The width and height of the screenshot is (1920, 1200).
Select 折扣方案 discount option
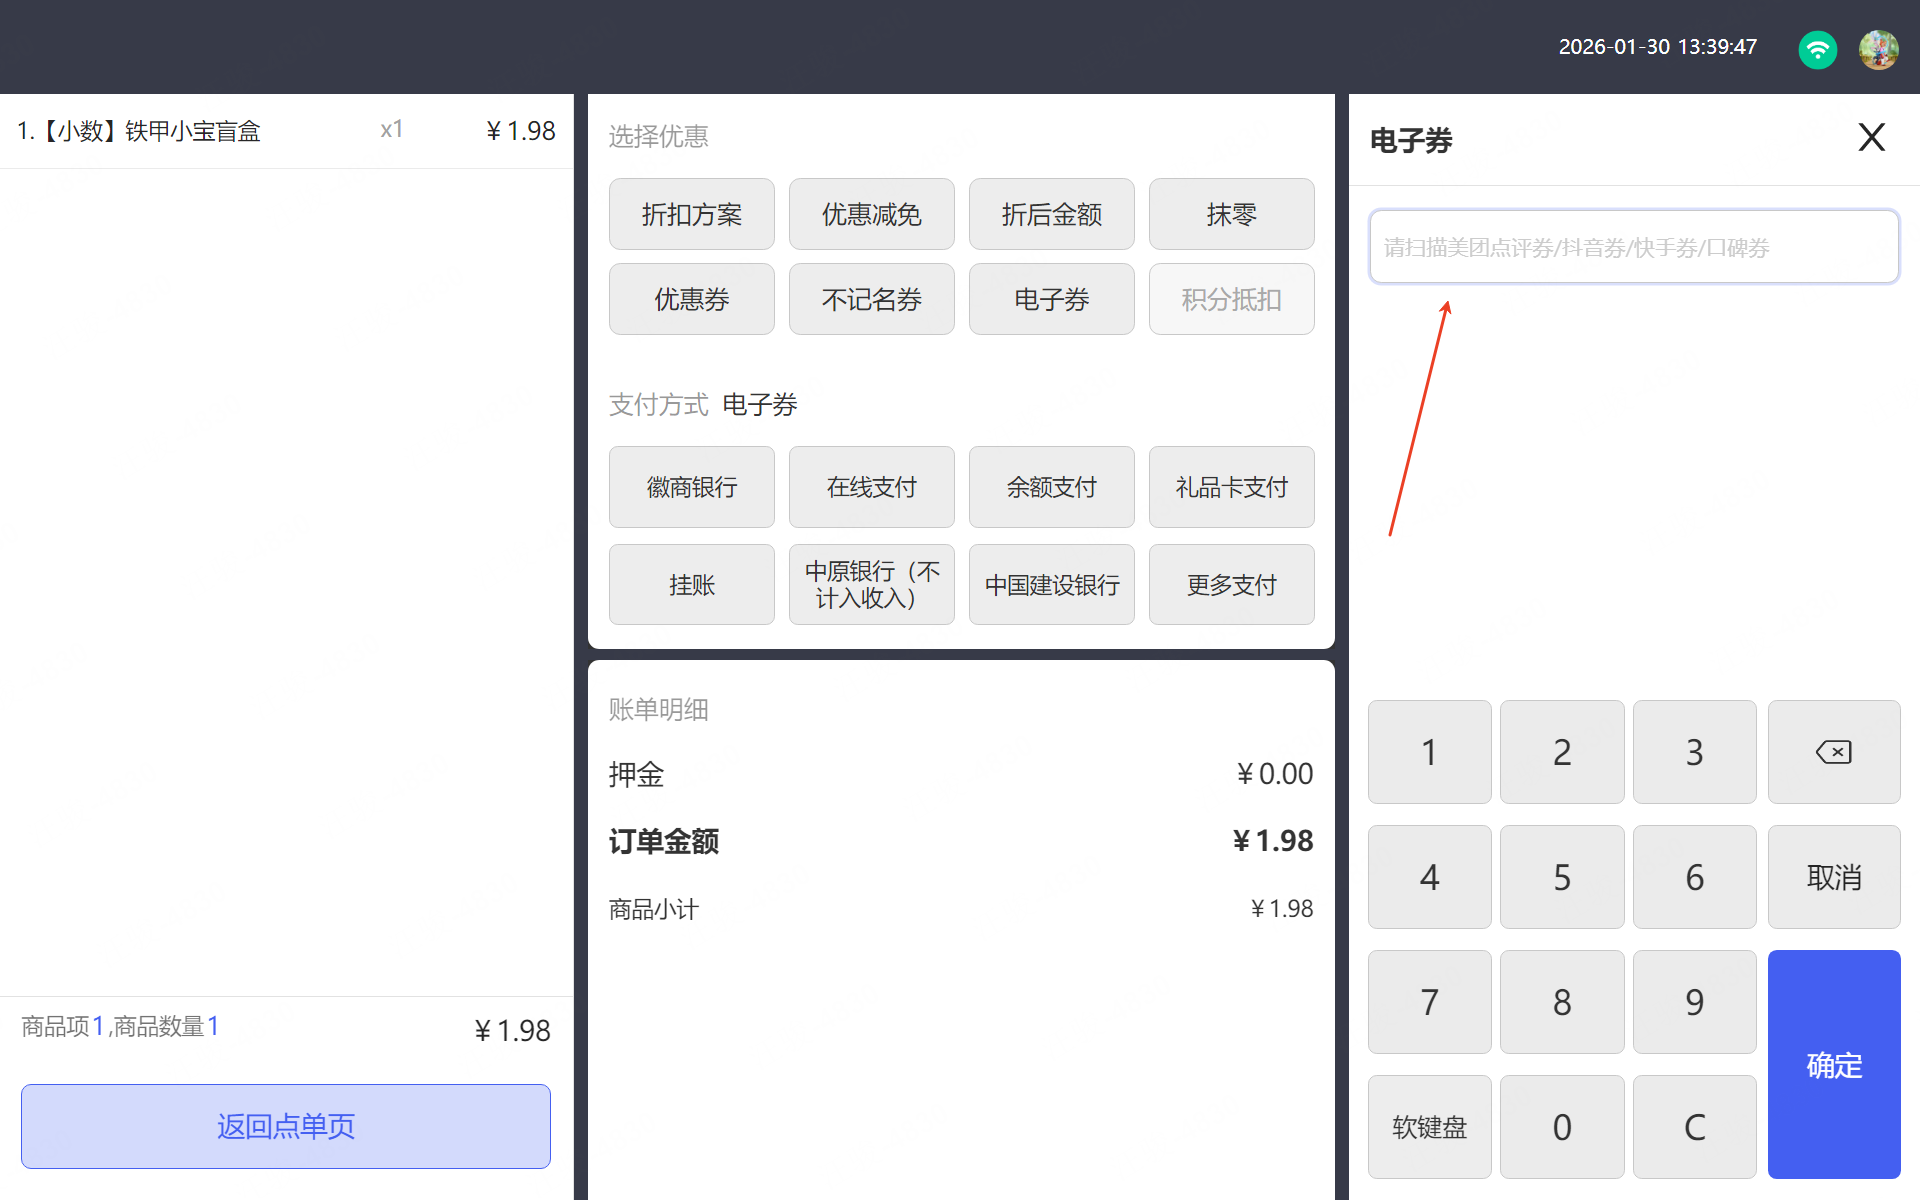[x=691, y=214]
